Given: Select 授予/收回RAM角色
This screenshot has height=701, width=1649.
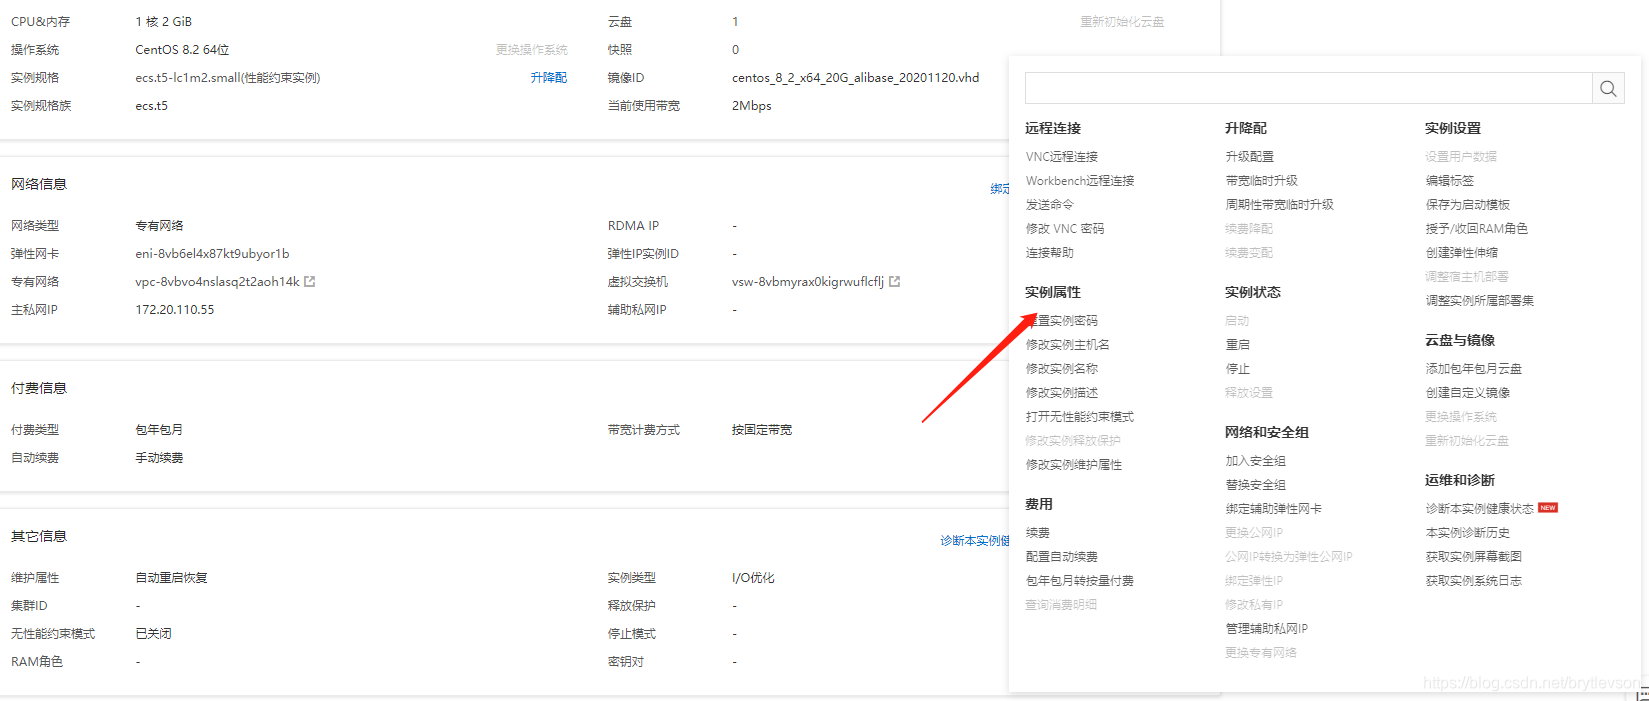Looking at the screenshot, I should tap(1477, 229).
